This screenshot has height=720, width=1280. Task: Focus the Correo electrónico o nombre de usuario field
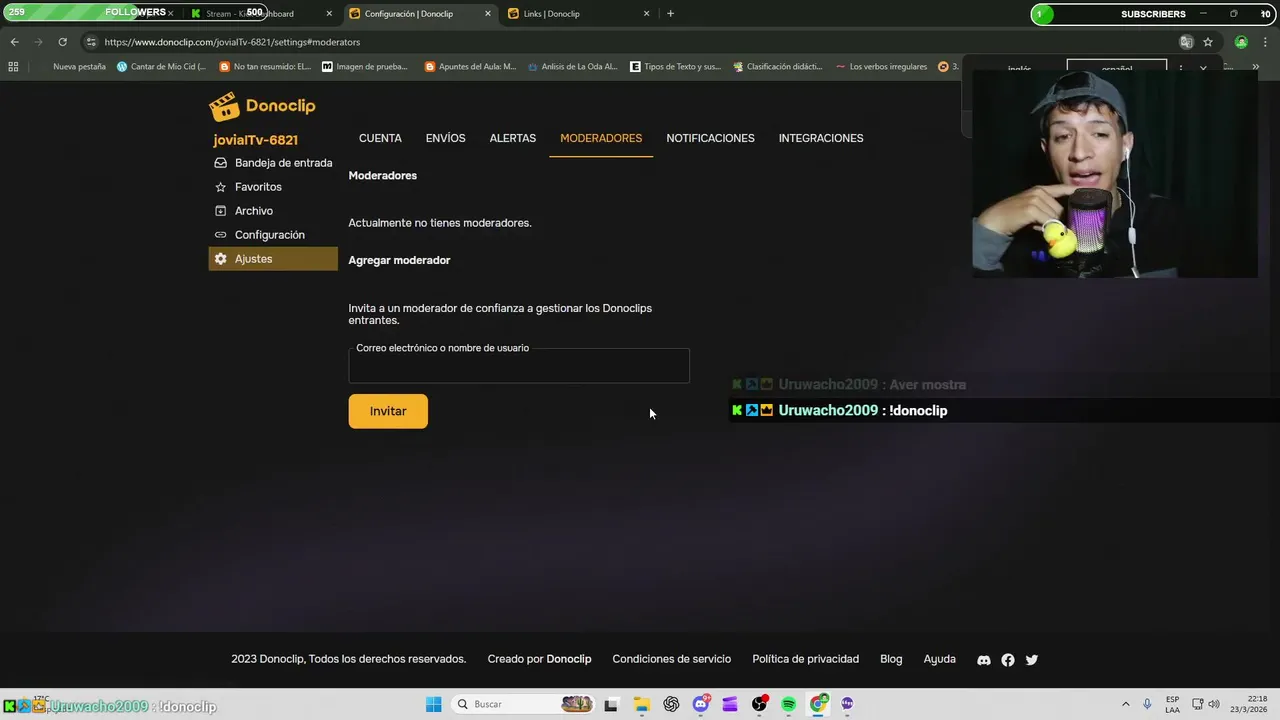519,366
